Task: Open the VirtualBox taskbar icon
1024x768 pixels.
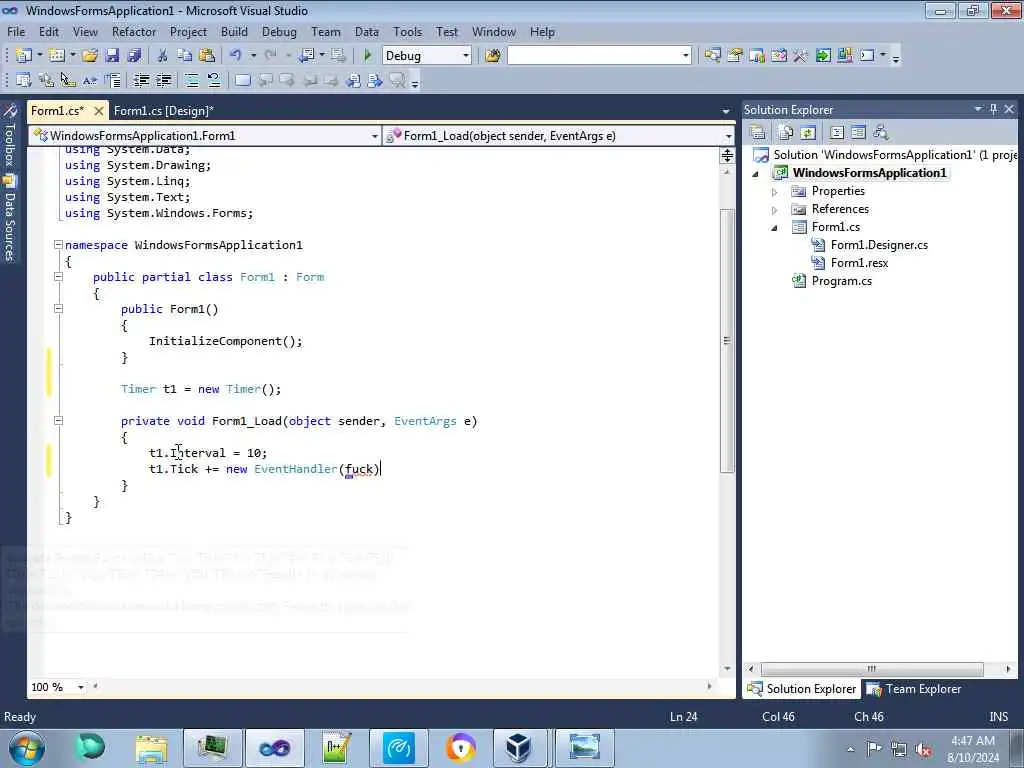Action: (519, 748)
